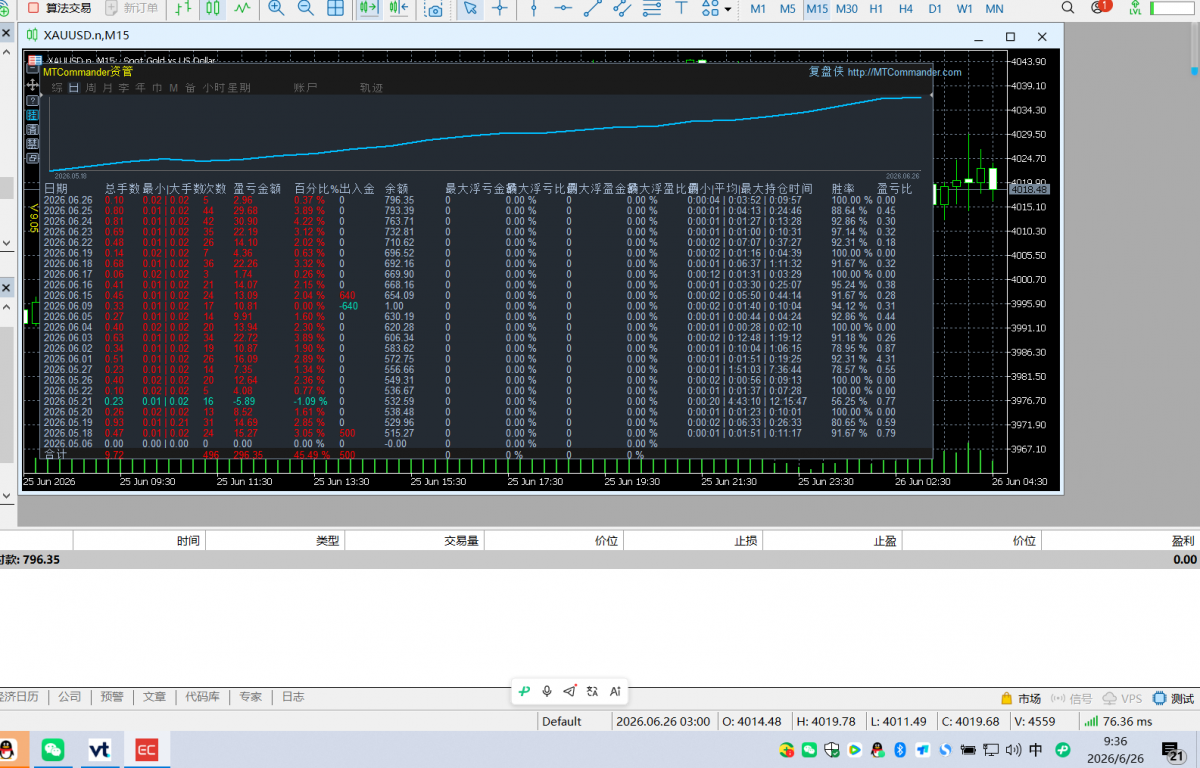Screen dimensions: 1200x768
Task: Open WeChat from the taskbar
Action: (x=52, y=749)
